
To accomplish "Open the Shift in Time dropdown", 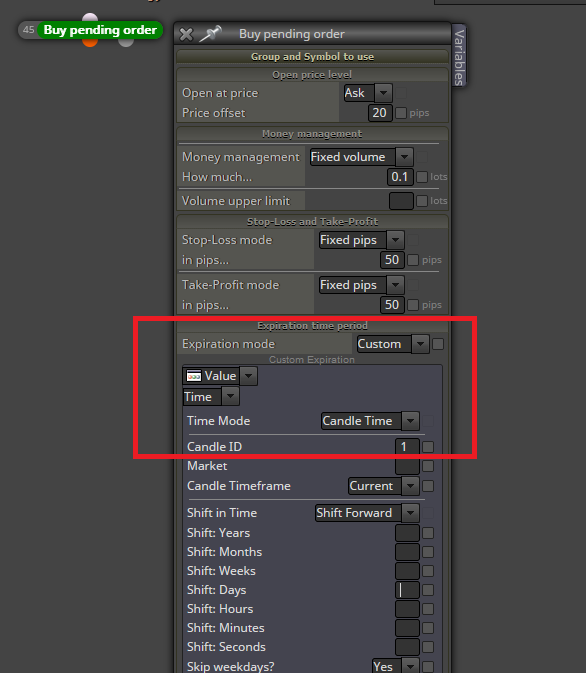I will pos(367,513).
